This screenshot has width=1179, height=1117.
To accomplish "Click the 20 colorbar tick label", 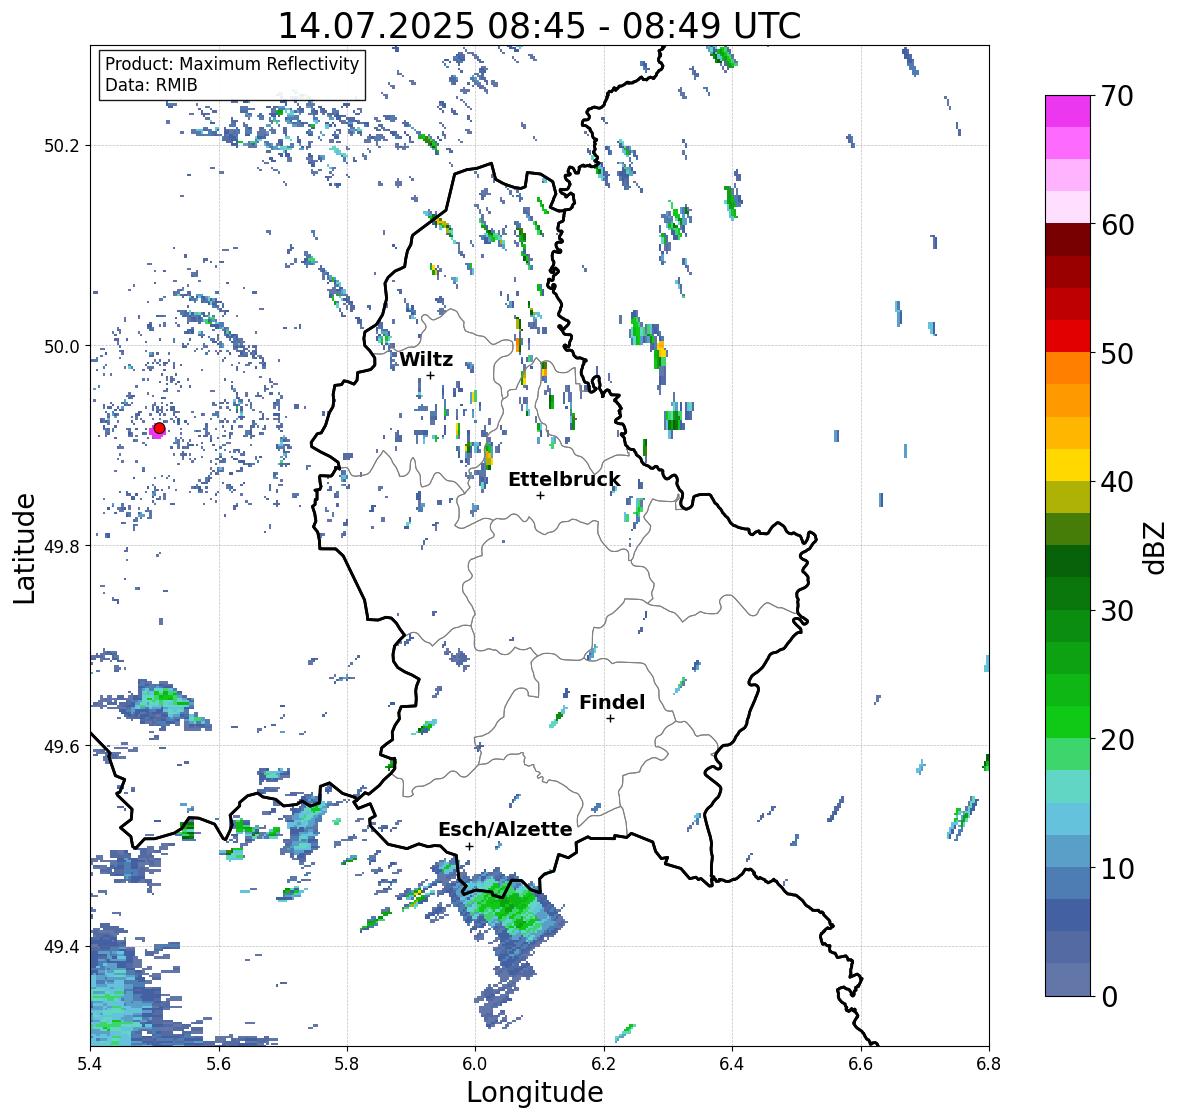I will click(1117, 740).
